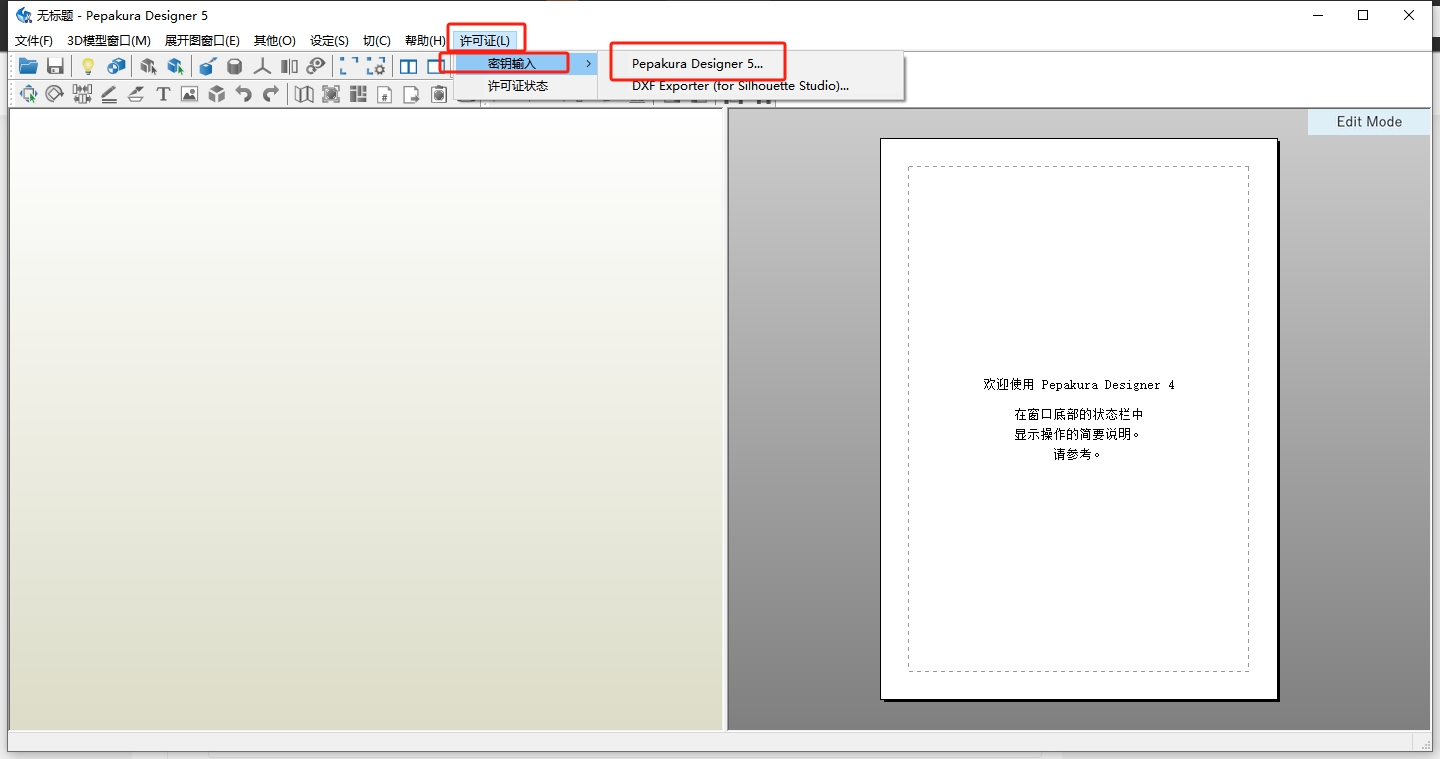Click the insert image picture icon
Viewport: 1440px width, 759px height.
point(189,94)
